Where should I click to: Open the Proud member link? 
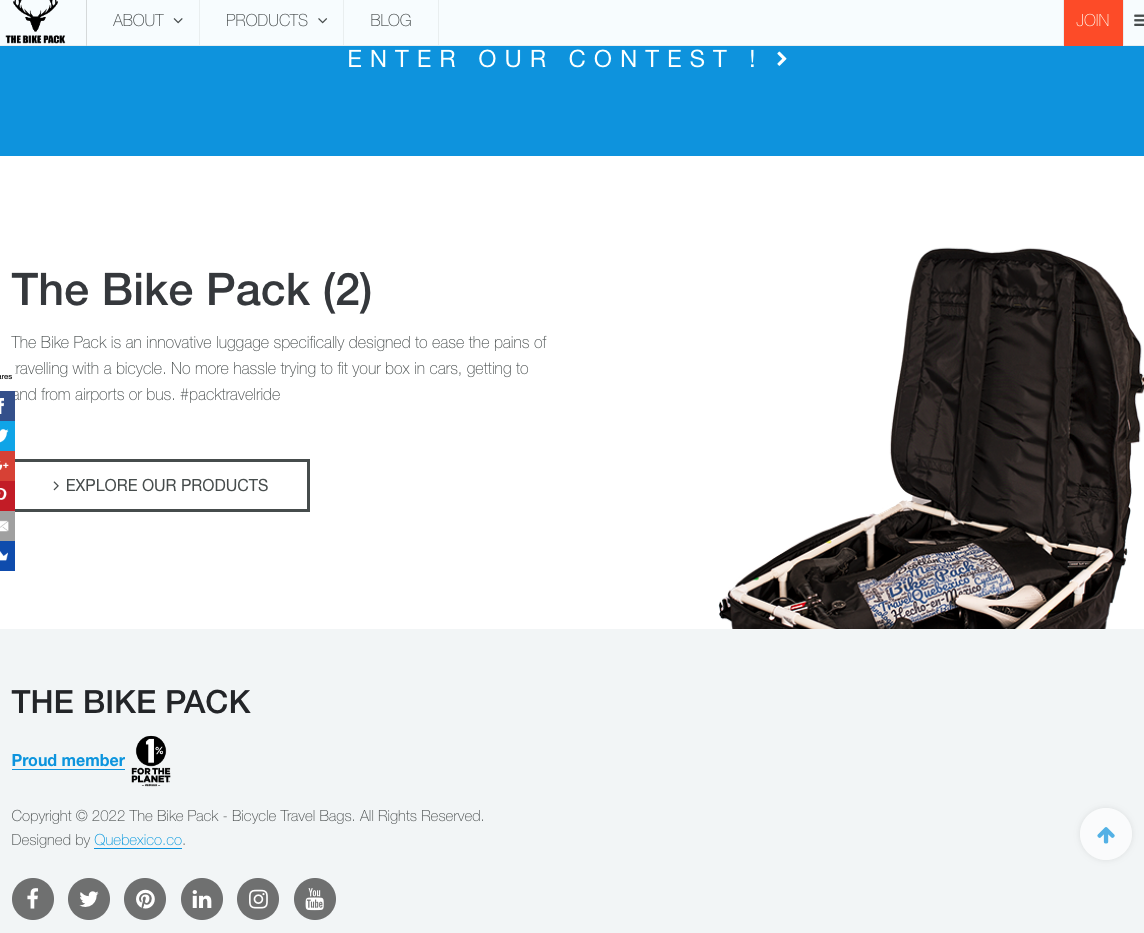pos(68,760)
